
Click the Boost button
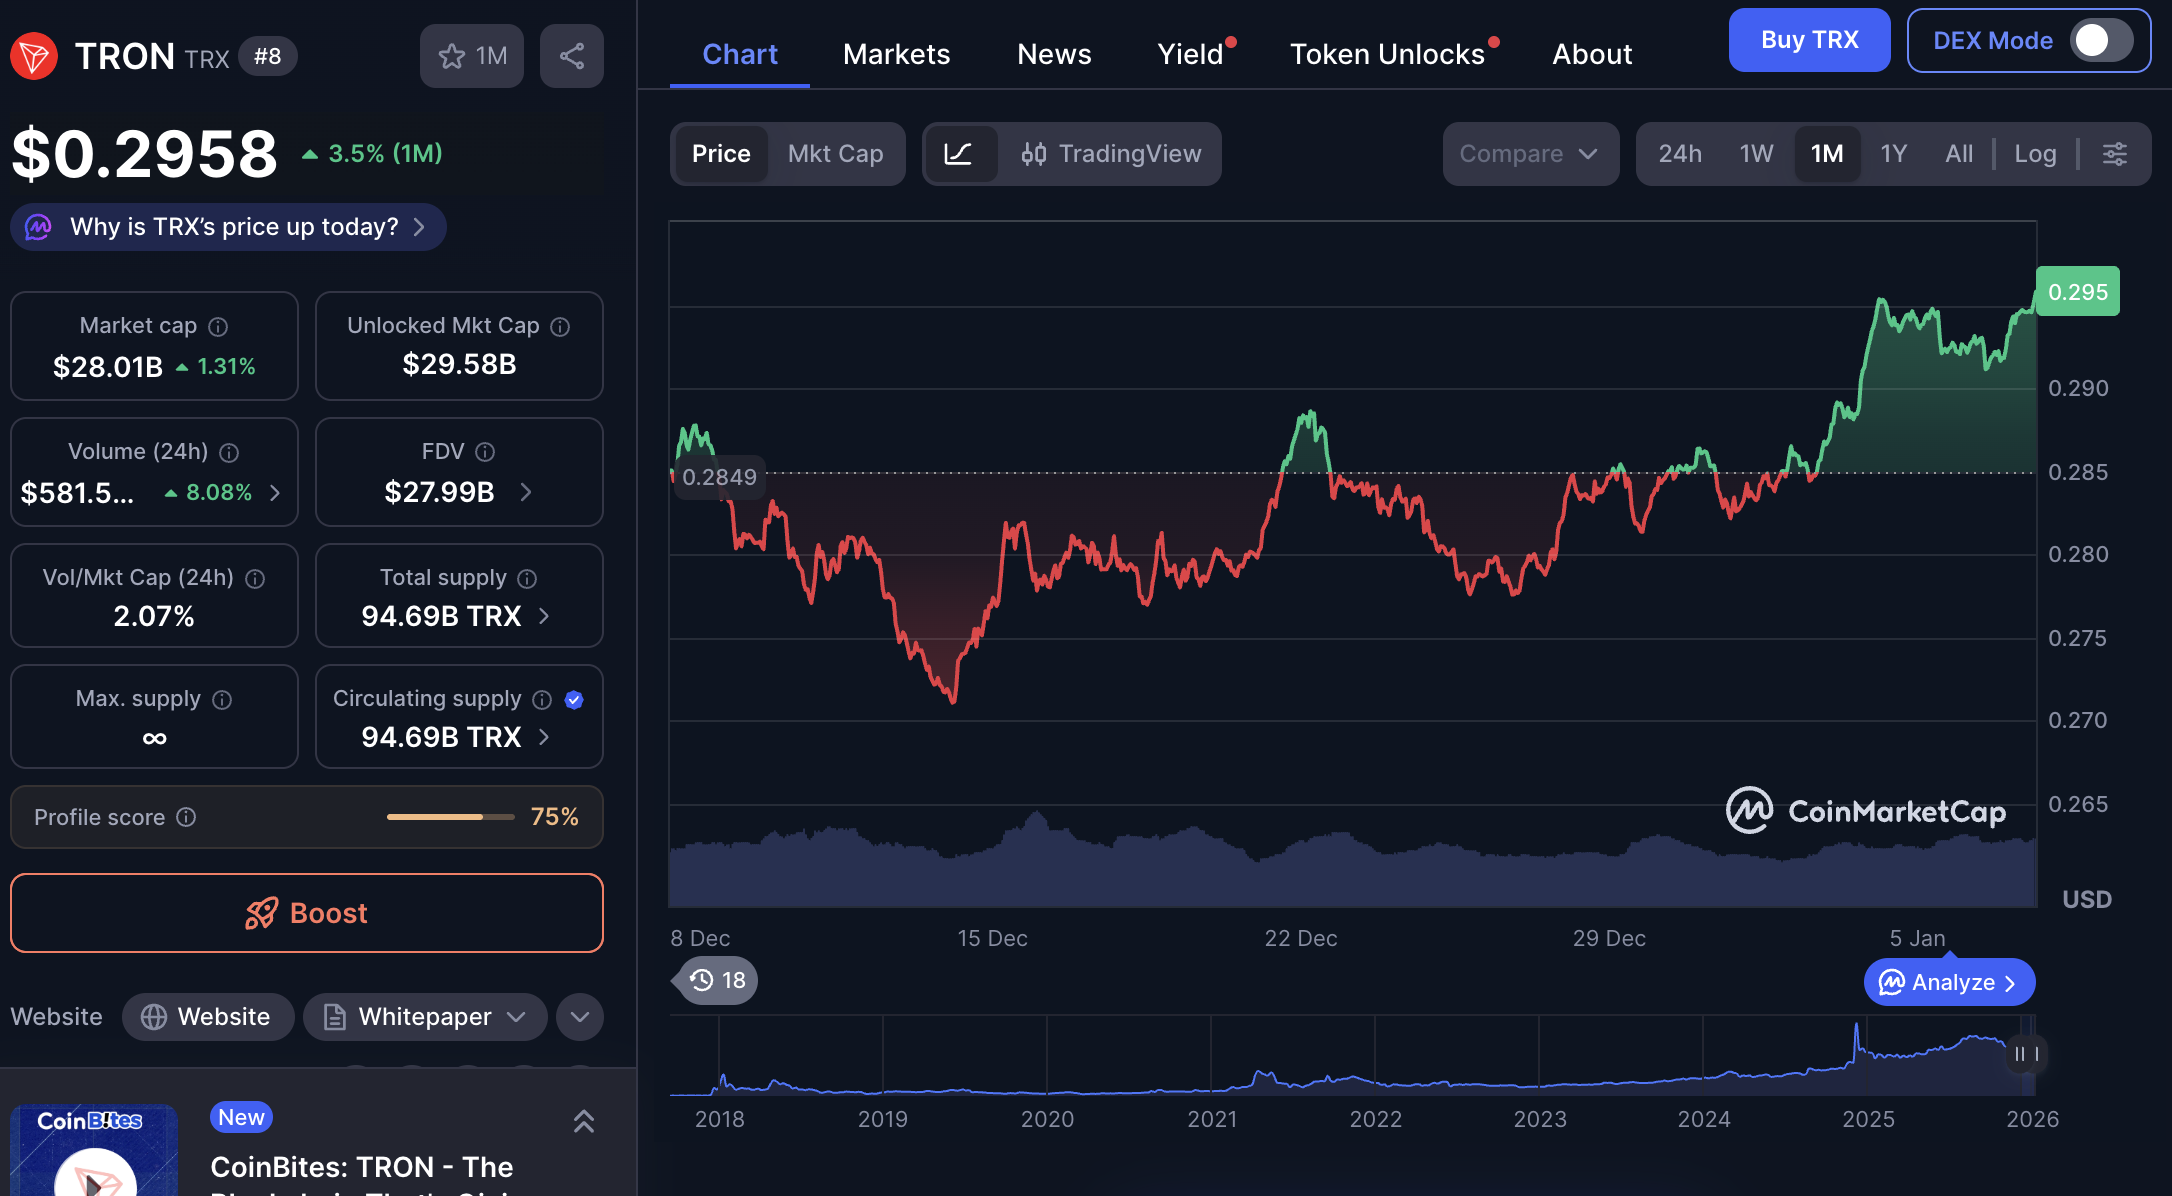pos(307,913)
